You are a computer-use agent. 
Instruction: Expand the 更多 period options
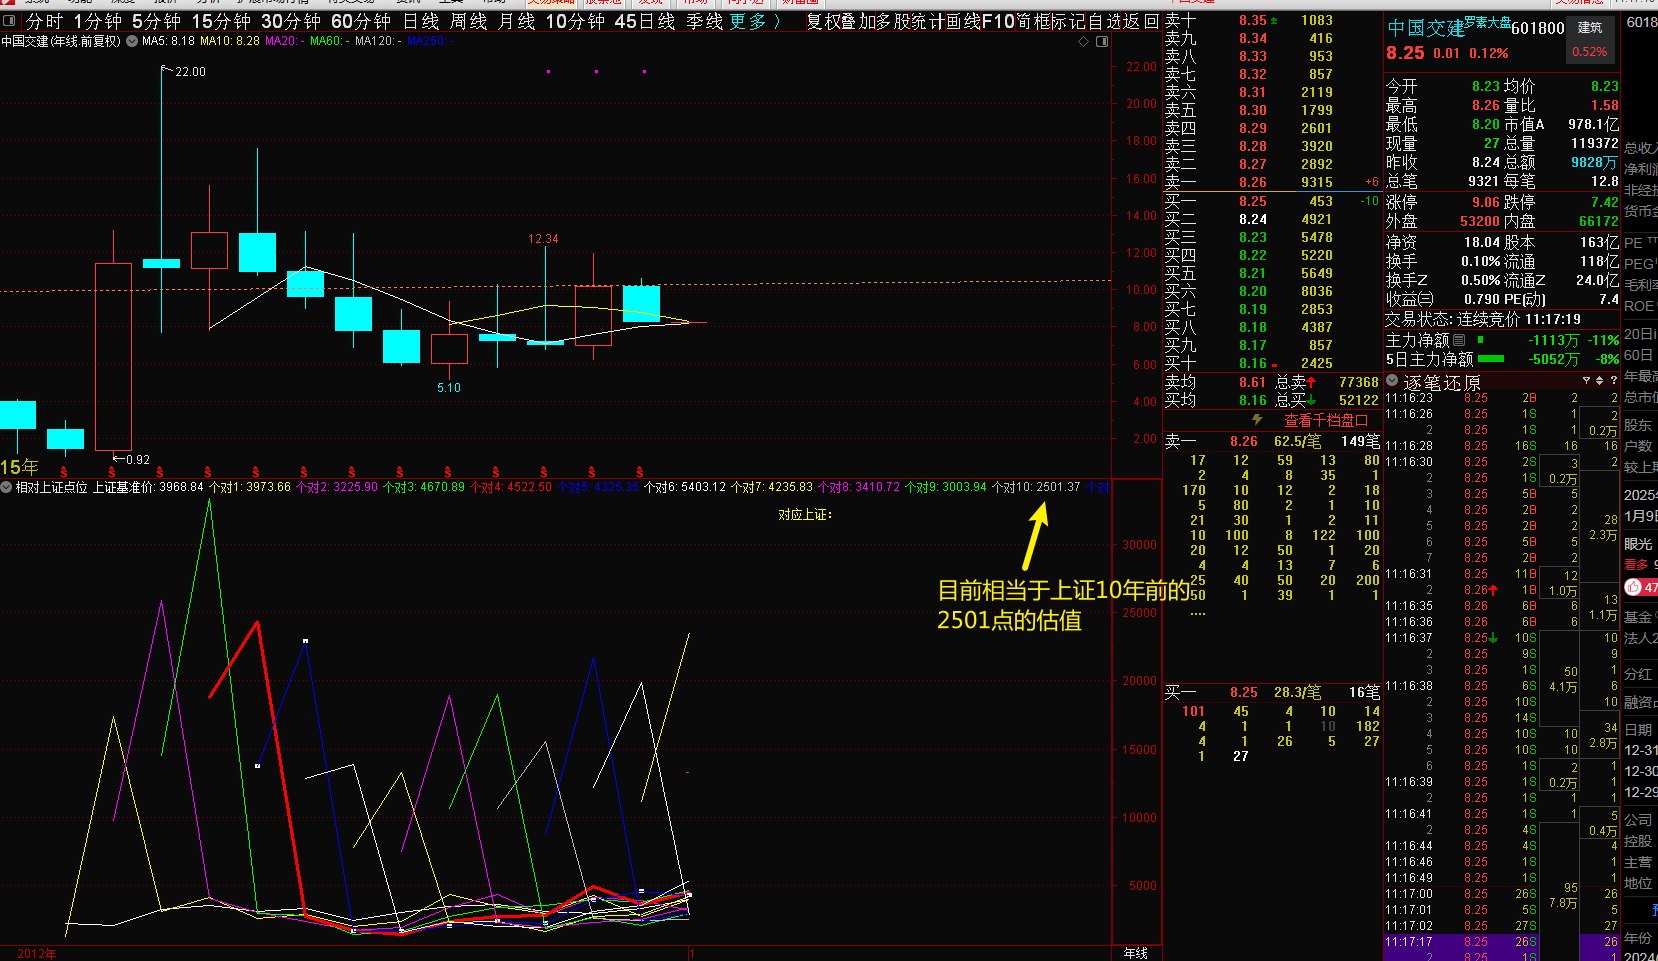(x=754, y=21)
